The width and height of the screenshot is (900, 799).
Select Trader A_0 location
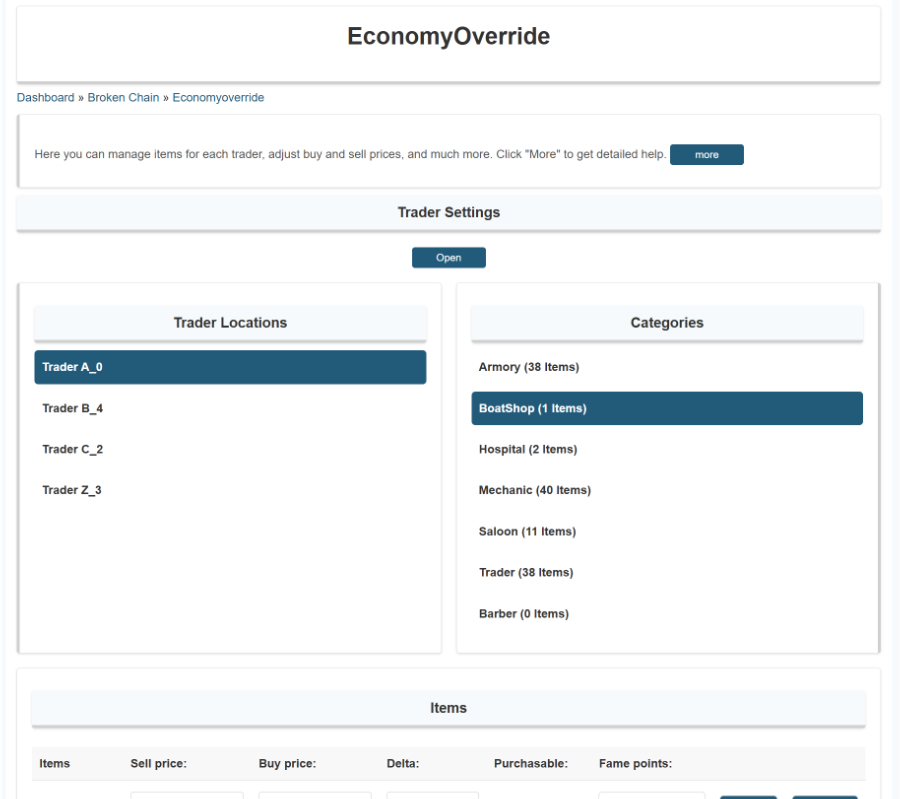click(x=230, y=367)
